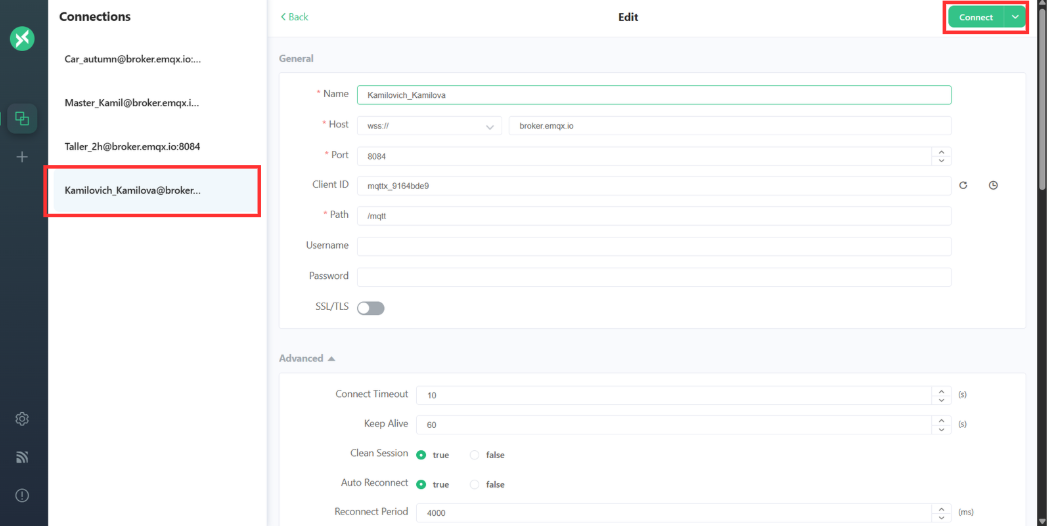
Task: Click the Connect Timeout field
Action: (674, 396)
